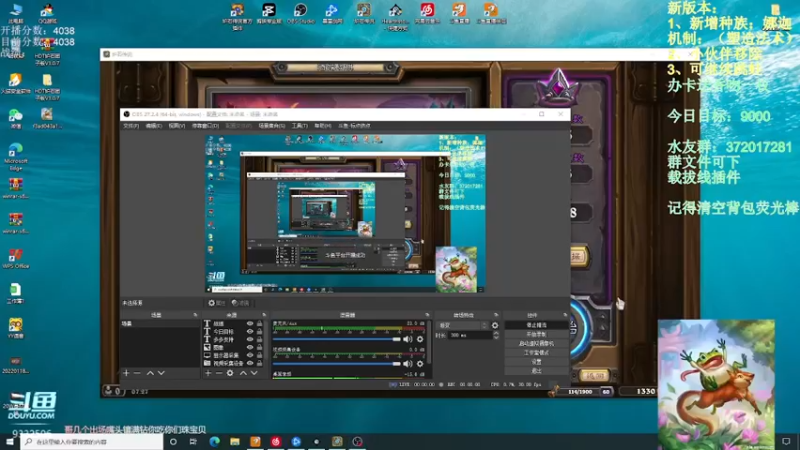Toggle lock on the 视频采集设备 source
Screen dimensions: 800x450
pyautogui.click(x=259, y=363)
